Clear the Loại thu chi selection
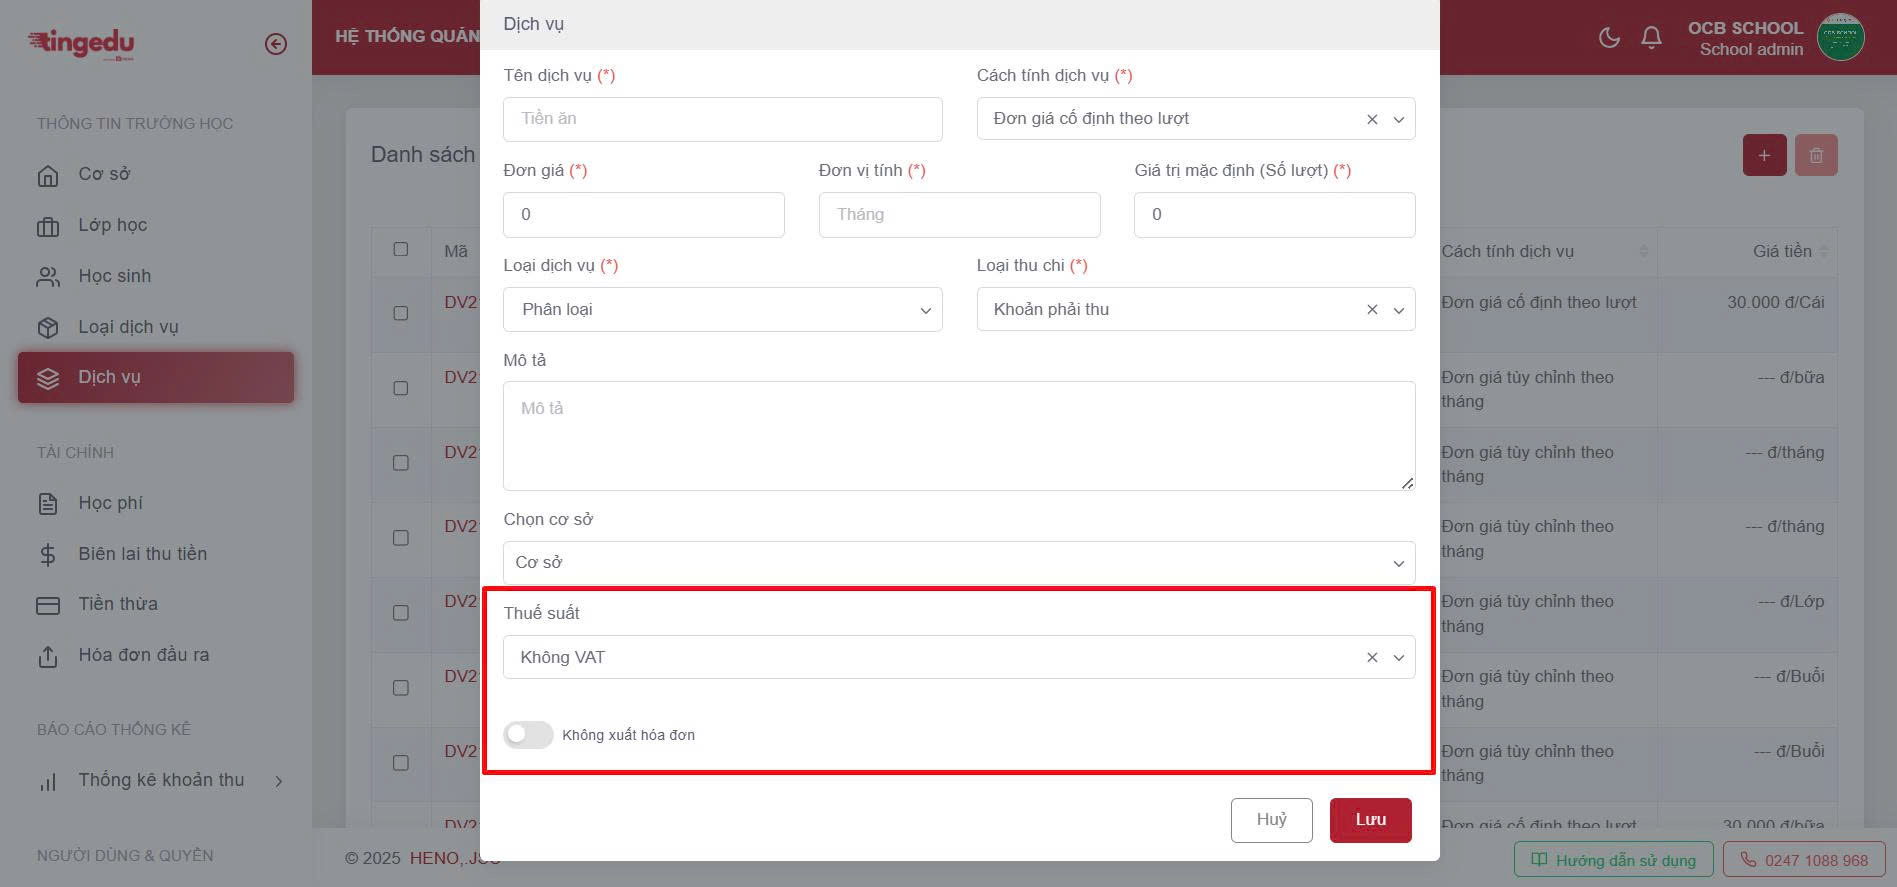Image resolution: width=1897 pixels, height=887 pixels. click(1372, 310)
